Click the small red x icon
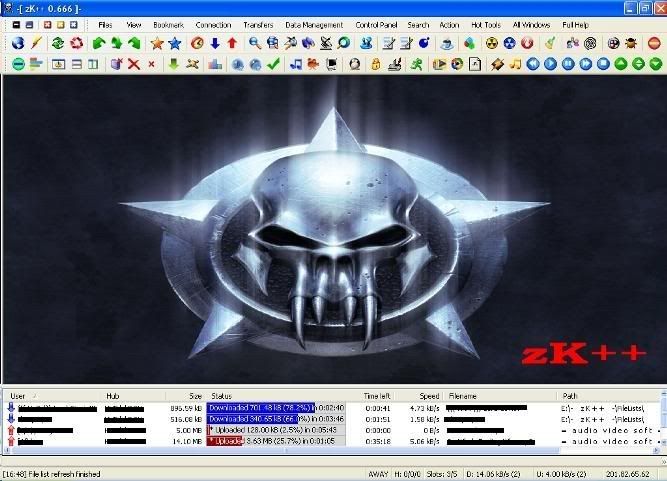The image size is (667, 481). pos(151,64)
